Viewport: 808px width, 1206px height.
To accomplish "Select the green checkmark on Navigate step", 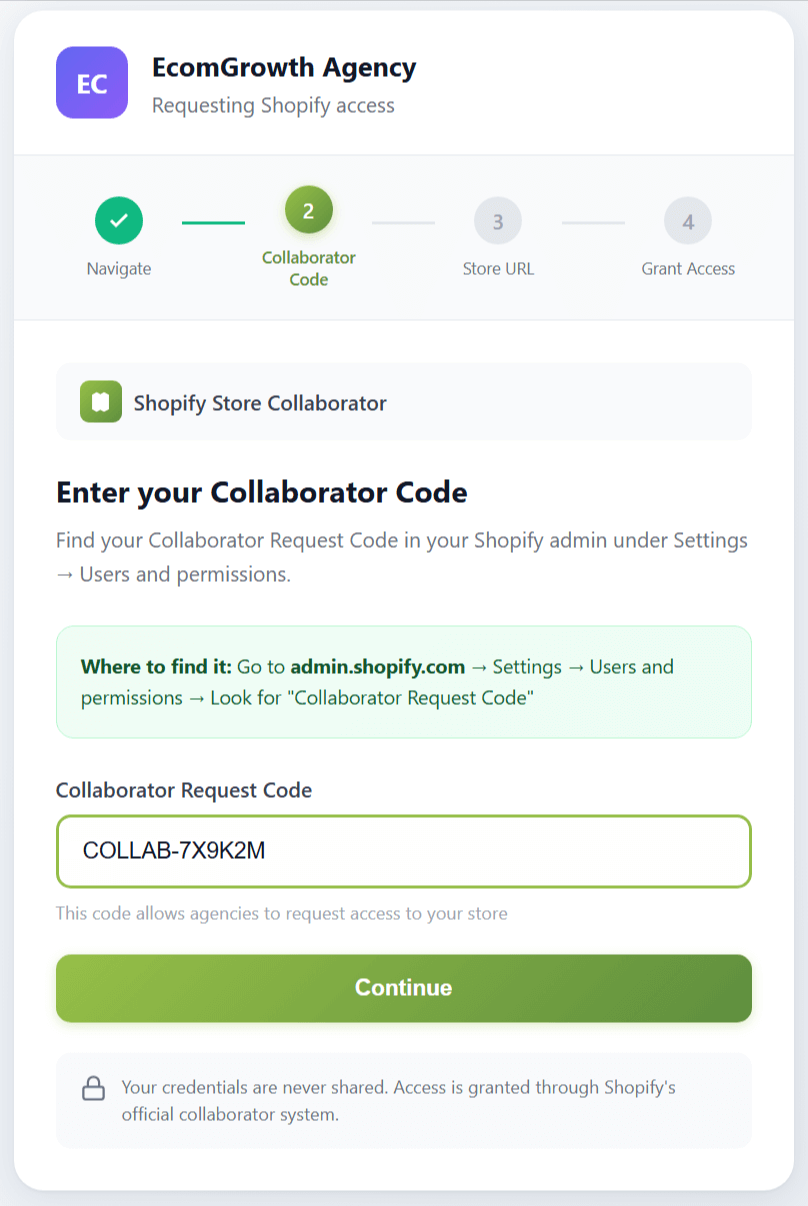I will point(119,220).
